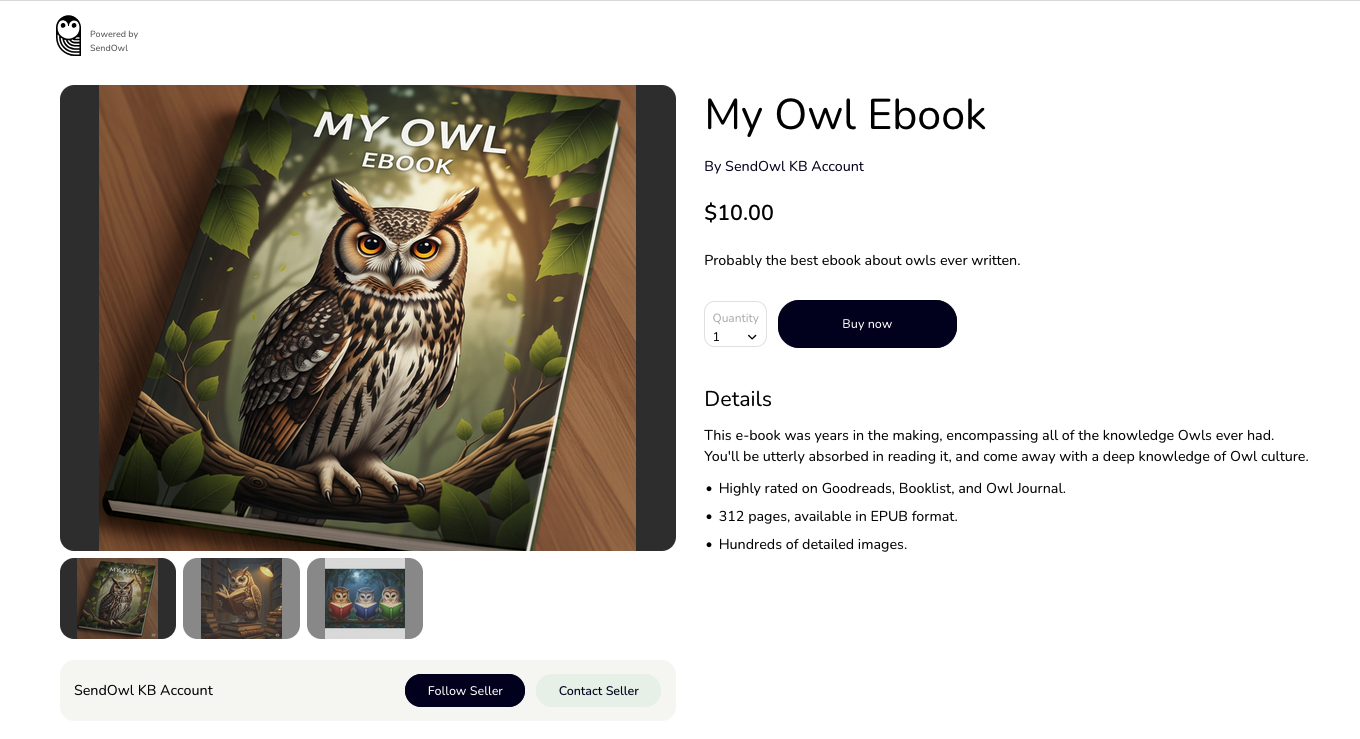Click the Buy now button
This screenshot has width=1360, height=739.
[867, 324]
